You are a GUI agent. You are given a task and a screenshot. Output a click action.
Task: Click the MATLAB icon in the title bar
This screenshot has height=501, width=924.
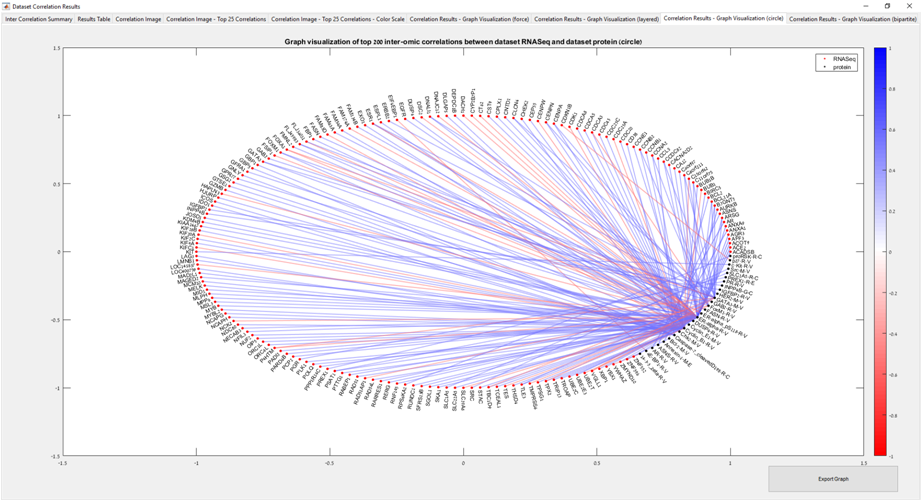click(x=6, y=6)
